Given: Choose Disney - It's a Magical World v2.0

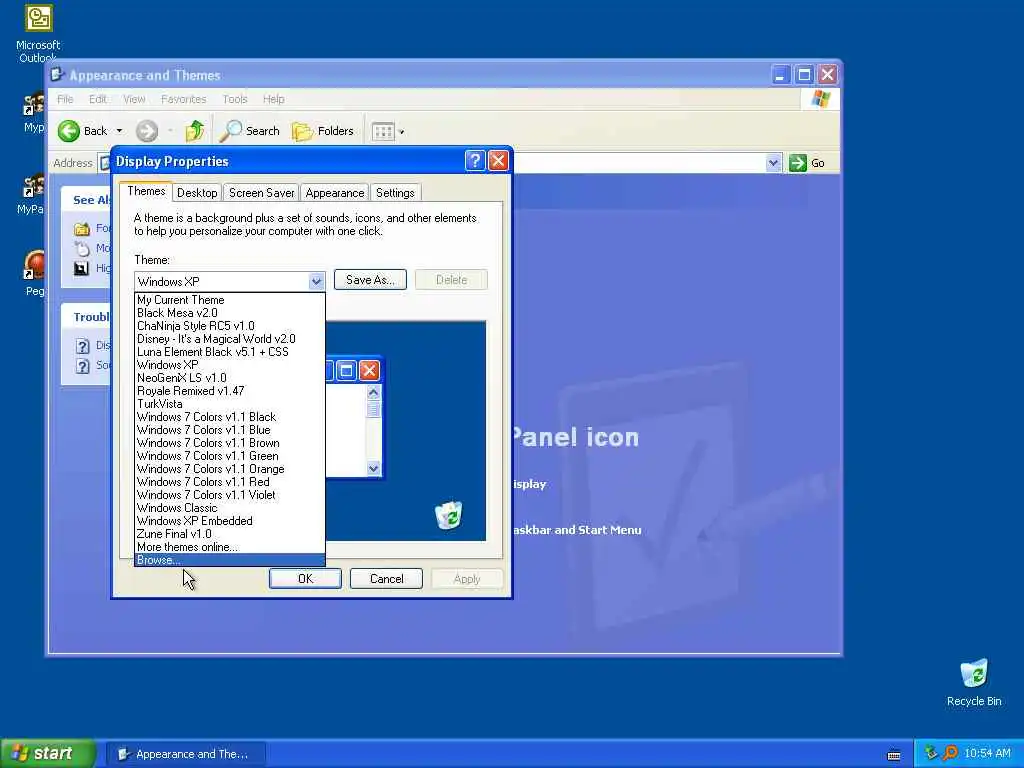Looking at the screenshot, I should pyautogui.click(x=229, y=339).
